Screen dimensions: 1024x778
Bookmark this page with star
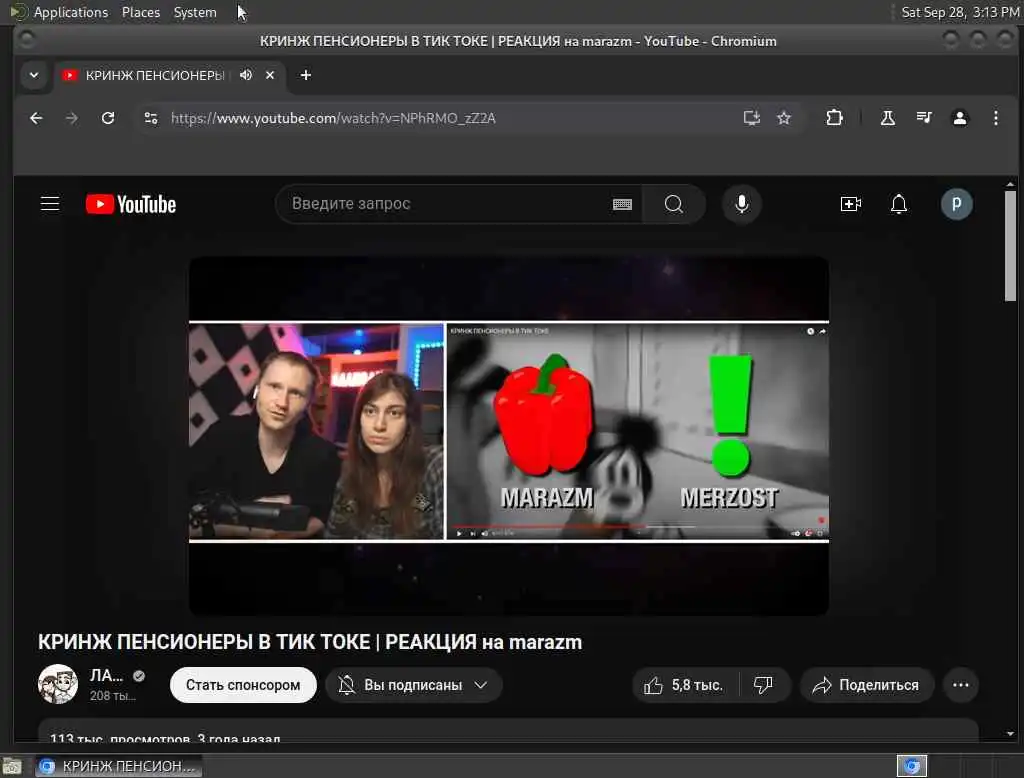[784, 118]
